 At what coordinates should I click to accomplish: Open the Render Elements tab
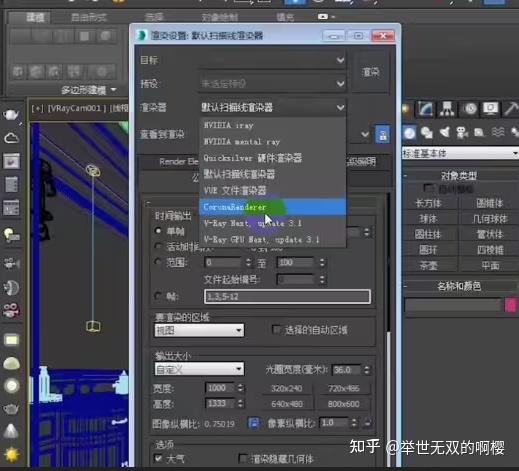[179, 162]
